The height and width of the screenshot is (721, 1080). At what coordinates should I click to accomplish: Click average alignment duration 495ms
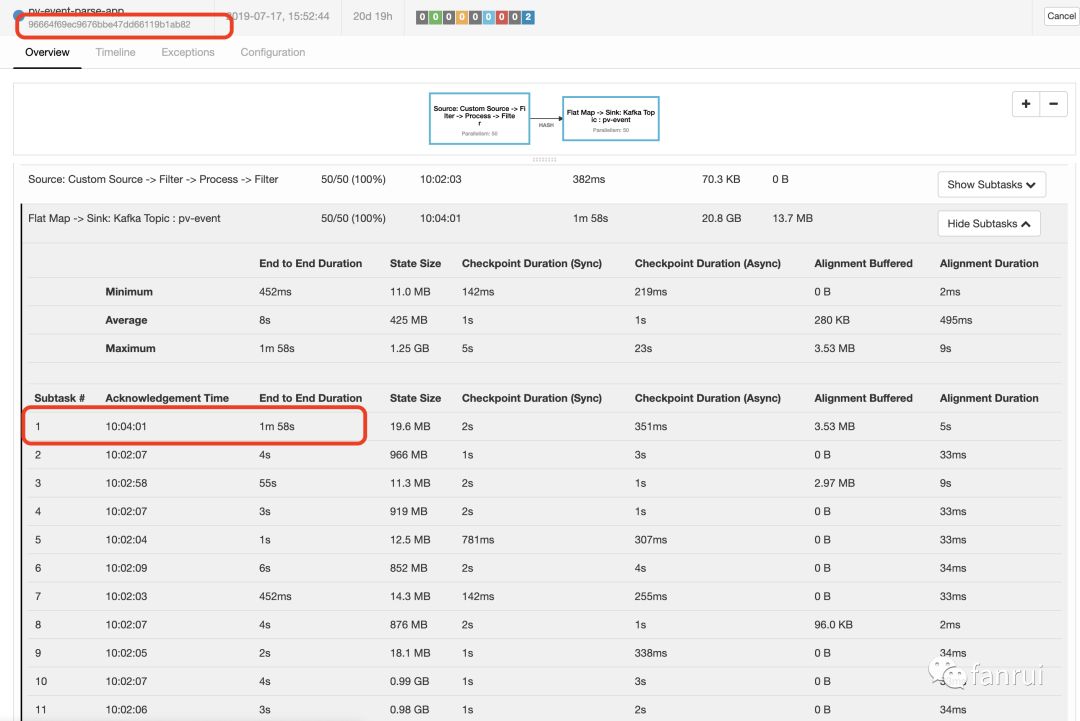point(955,320)
